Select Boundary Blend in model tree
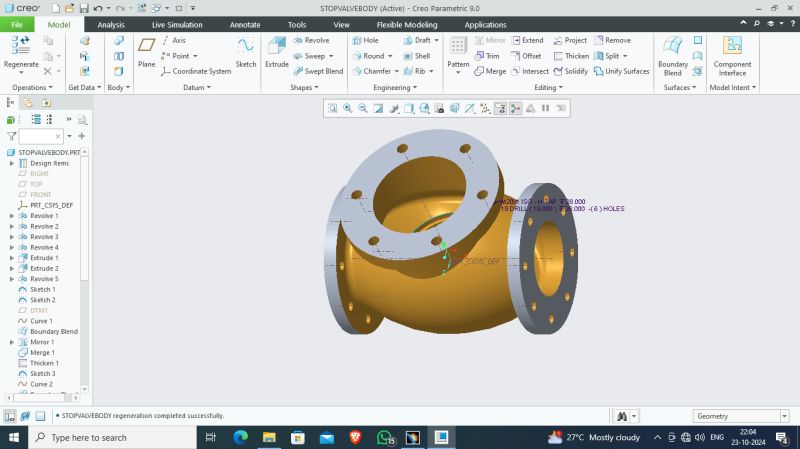This screenshot has width=800, height=449. click(x=48, y=332)
